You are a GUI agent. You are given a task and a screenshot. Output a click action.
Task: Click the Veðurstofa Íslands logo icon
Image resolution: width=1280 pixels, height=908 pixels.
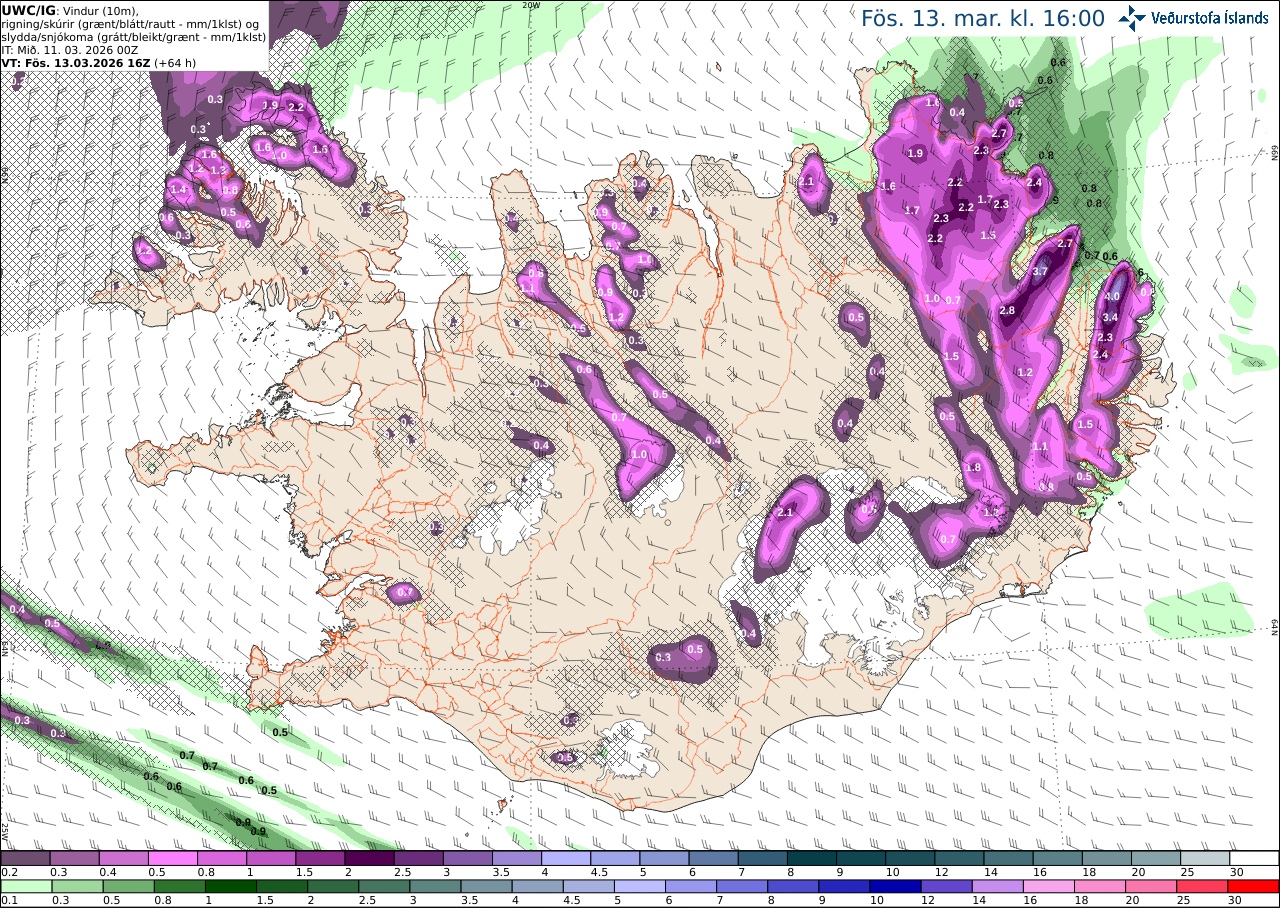tap(1133, 17)
